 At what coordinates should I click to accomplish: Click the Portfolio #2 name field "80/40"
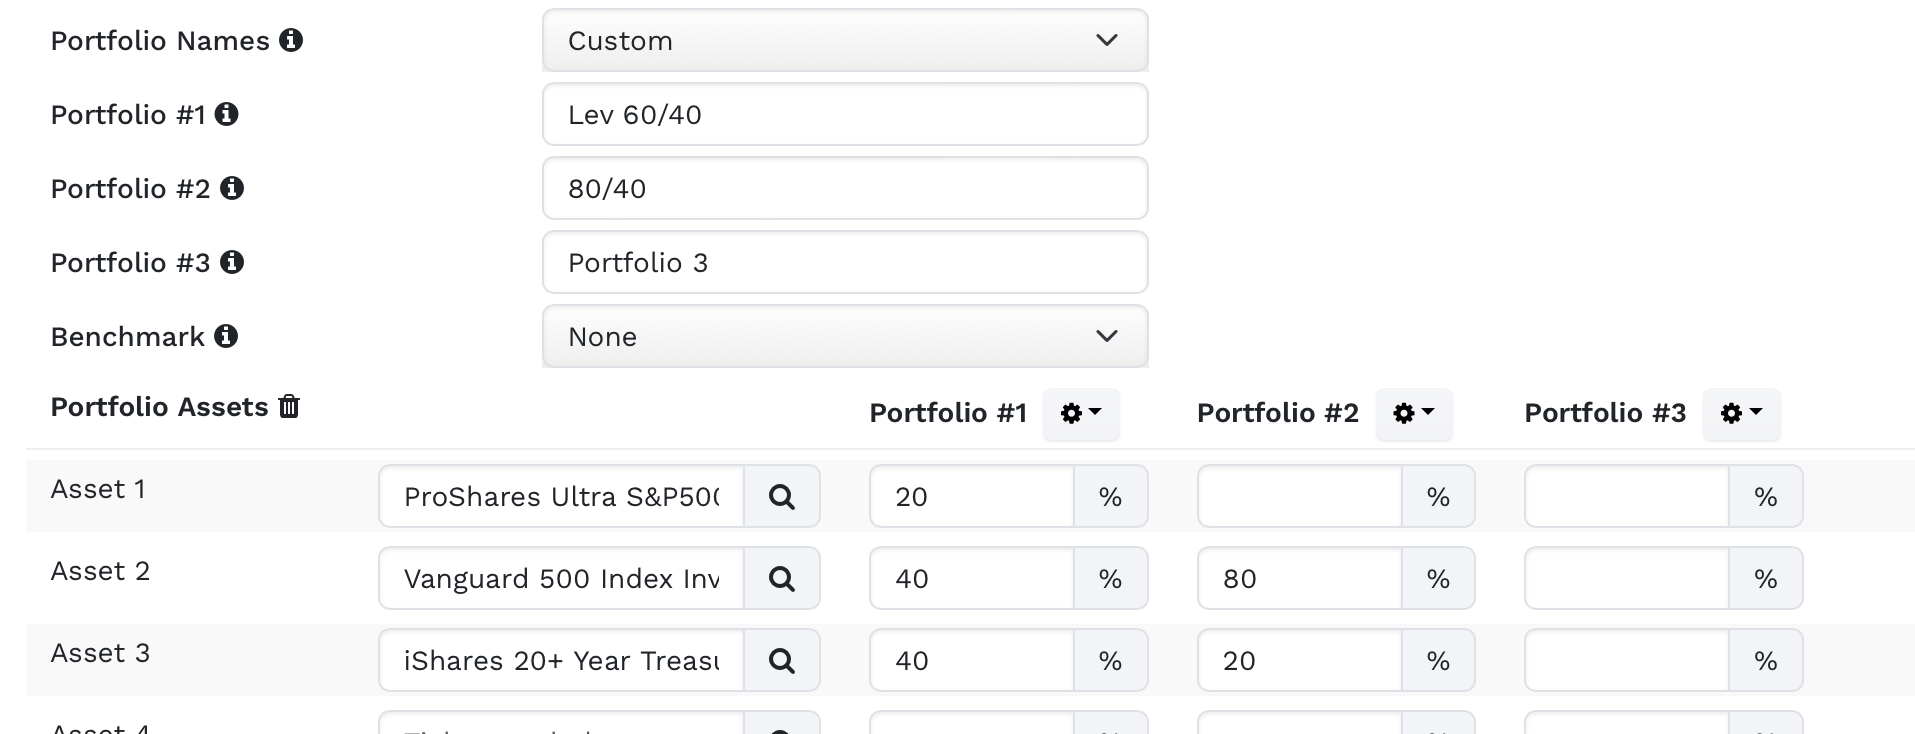coord(844,189)
